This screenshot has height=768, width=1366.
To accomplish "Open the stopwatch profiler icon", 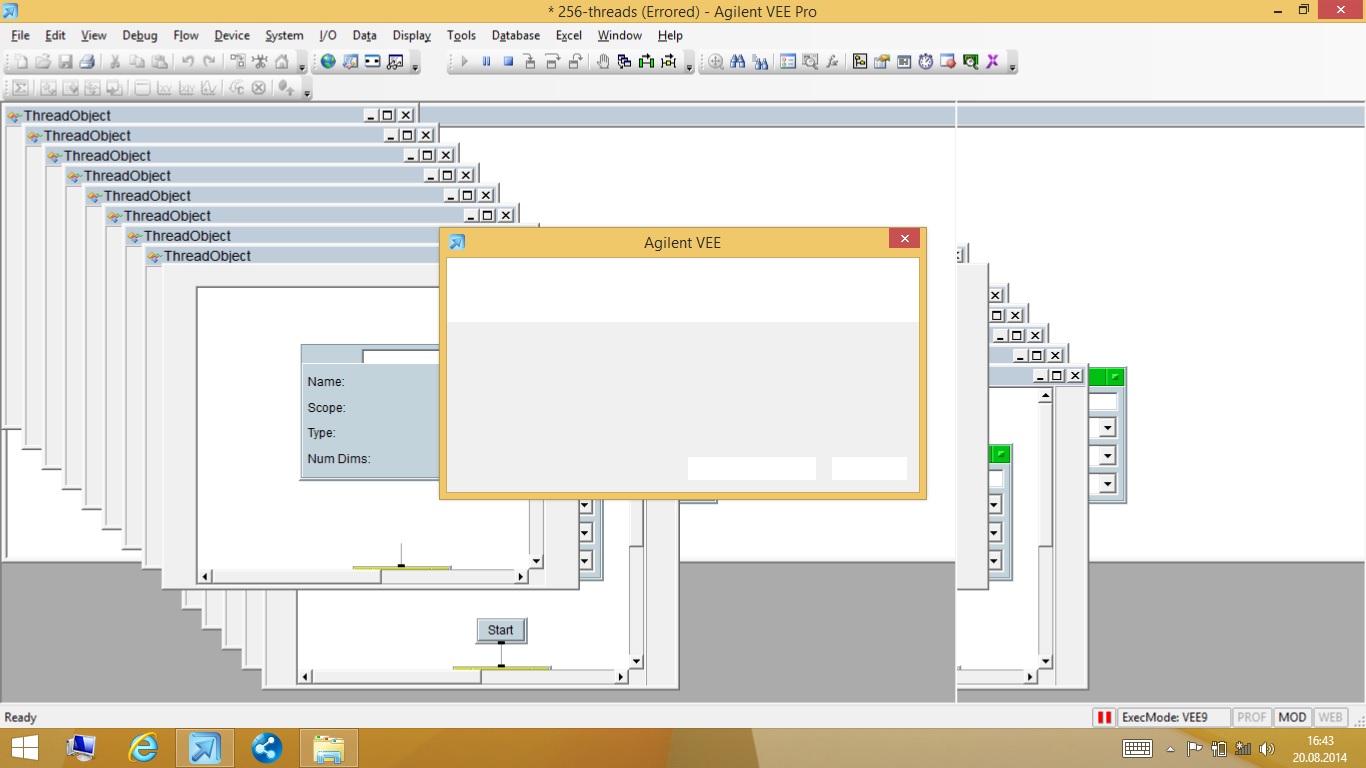I will [x=926, y=62].
